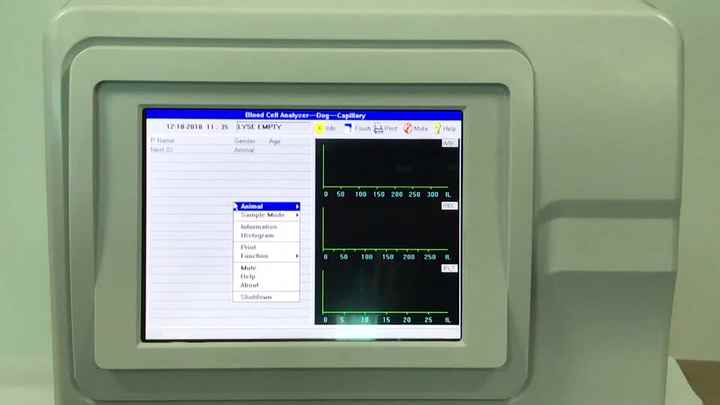
Task: Click the Flush toolbar icon
Action: tap(348, 128)
